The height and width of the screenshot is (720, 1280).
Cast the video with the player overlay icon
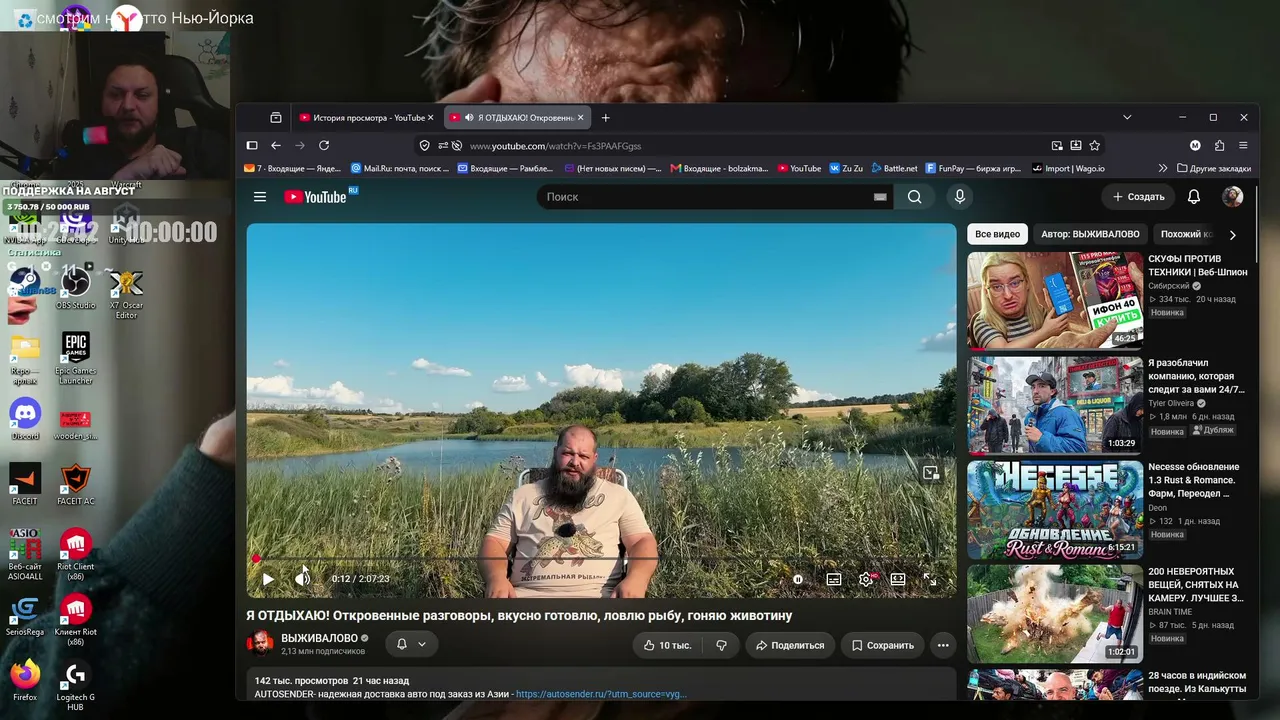point(931,473)
